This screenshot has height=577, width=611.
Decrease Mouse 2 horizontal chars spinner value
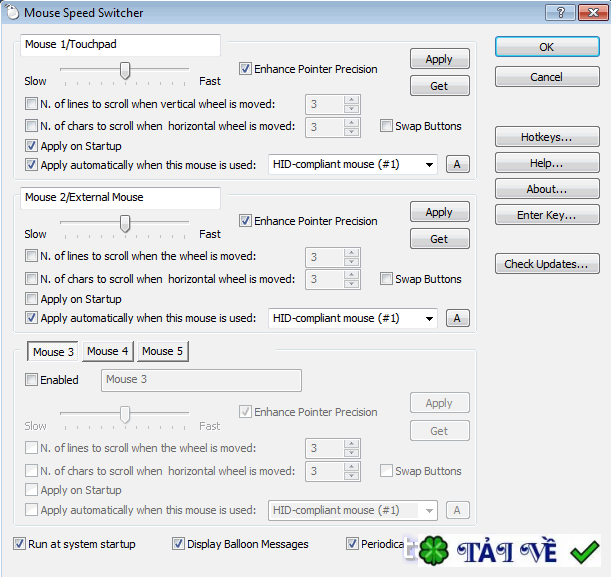(351, 284)
